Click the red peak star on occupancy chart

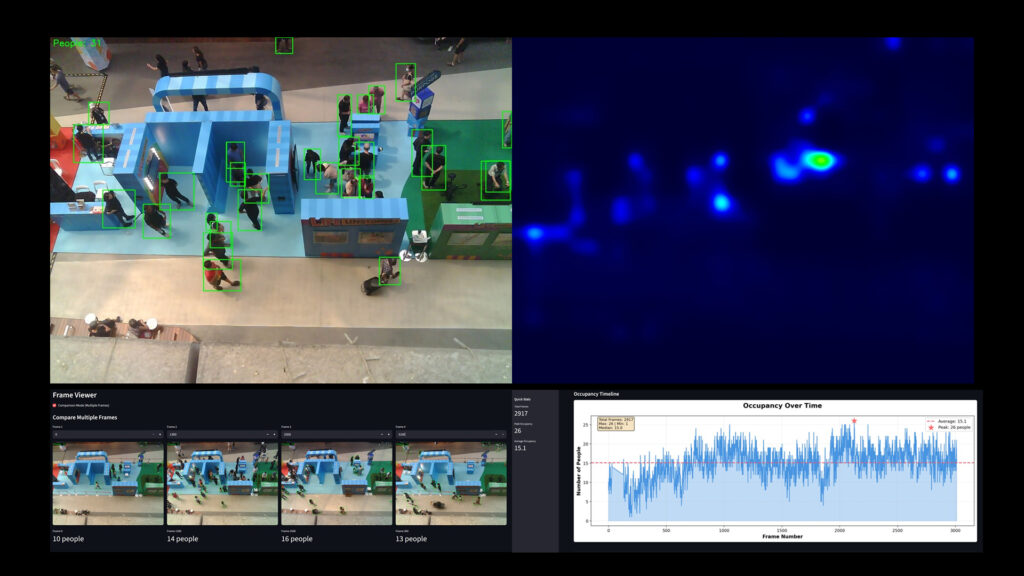click(854, 421)
